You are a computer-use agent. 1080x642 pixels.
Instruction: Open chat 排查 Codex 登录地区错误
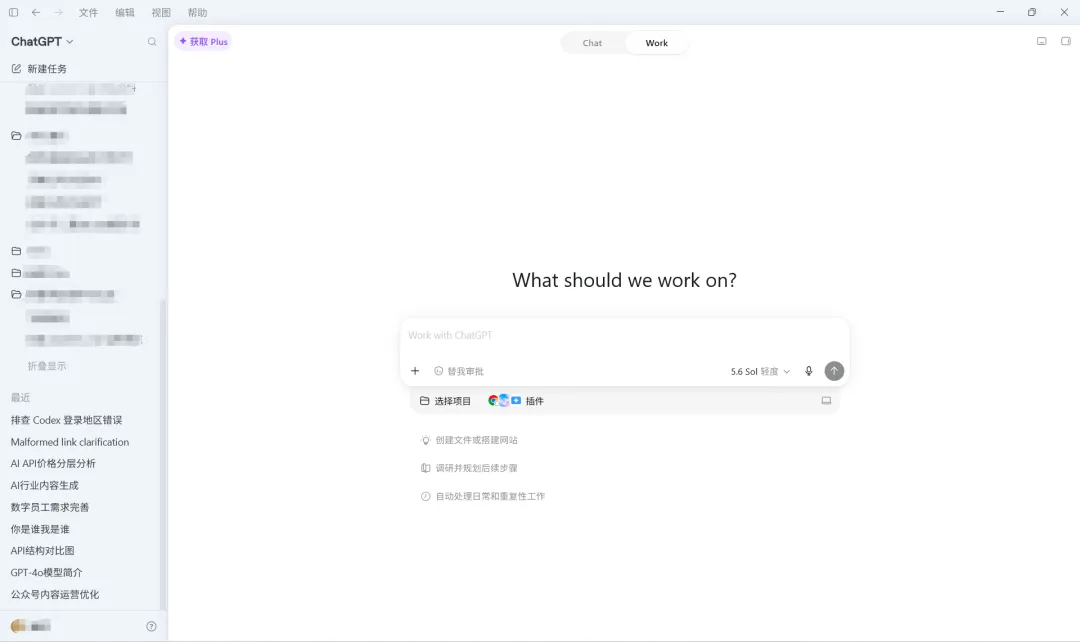(66, 420)
